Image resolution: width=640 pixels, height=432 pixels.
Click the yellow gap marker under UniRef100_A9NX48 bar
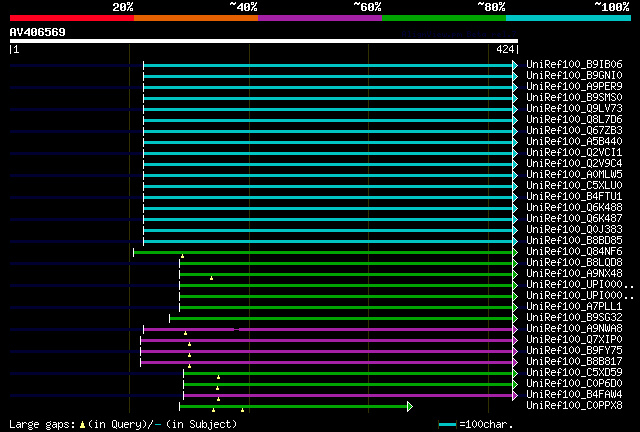tap(211, 278)
